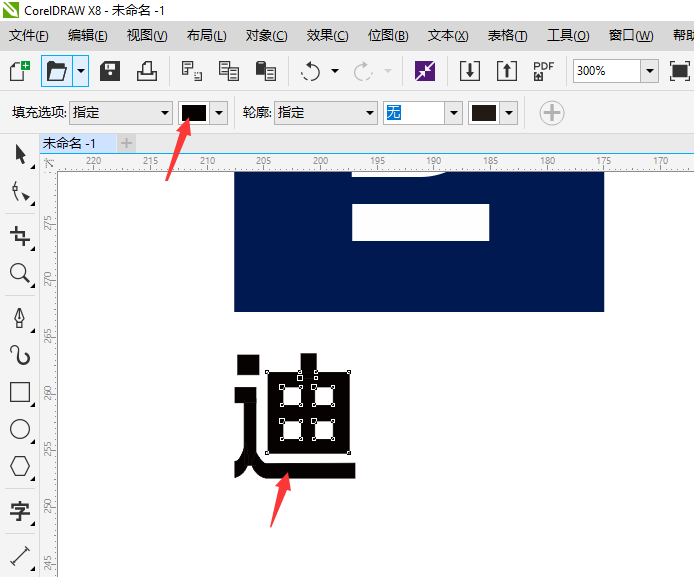Select the Dimension line tool
The image size is (694, 577).
pos(20,556)
